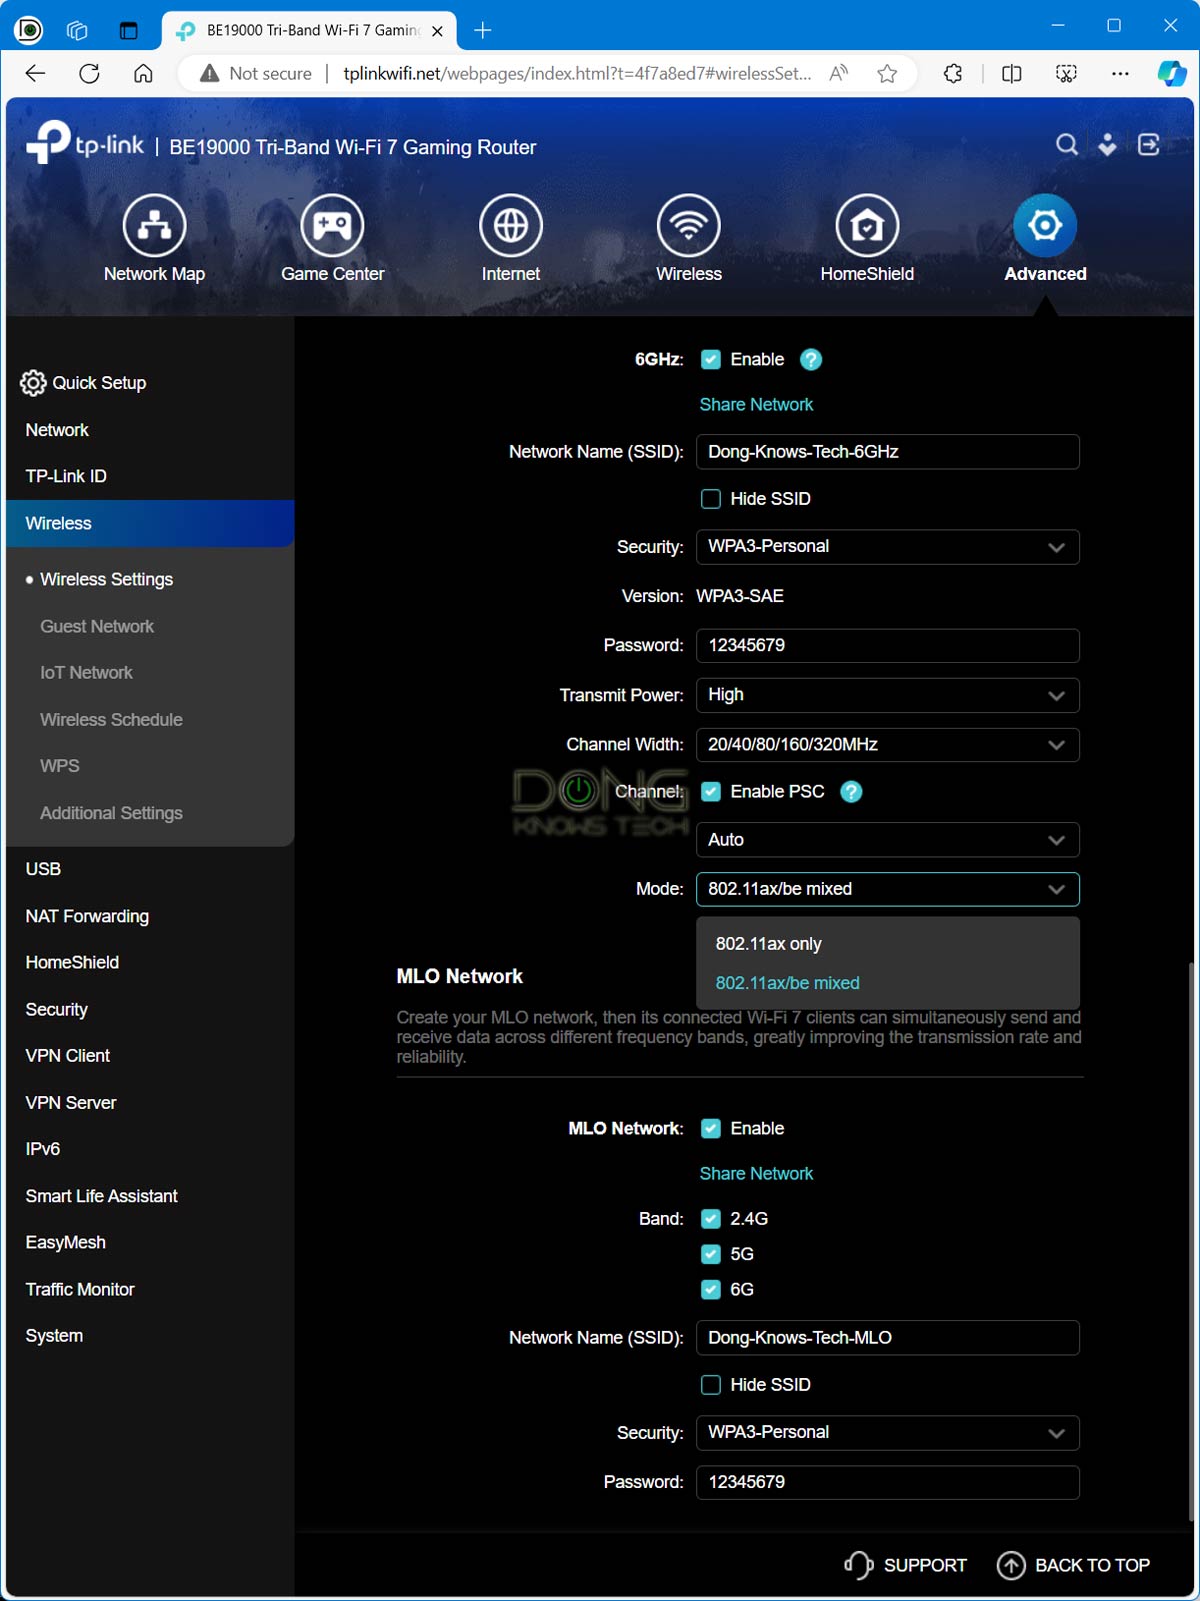This screenshot has width=1200, height=1601.
Task: Click the SUPPORT button
Action: (905, 1565)
